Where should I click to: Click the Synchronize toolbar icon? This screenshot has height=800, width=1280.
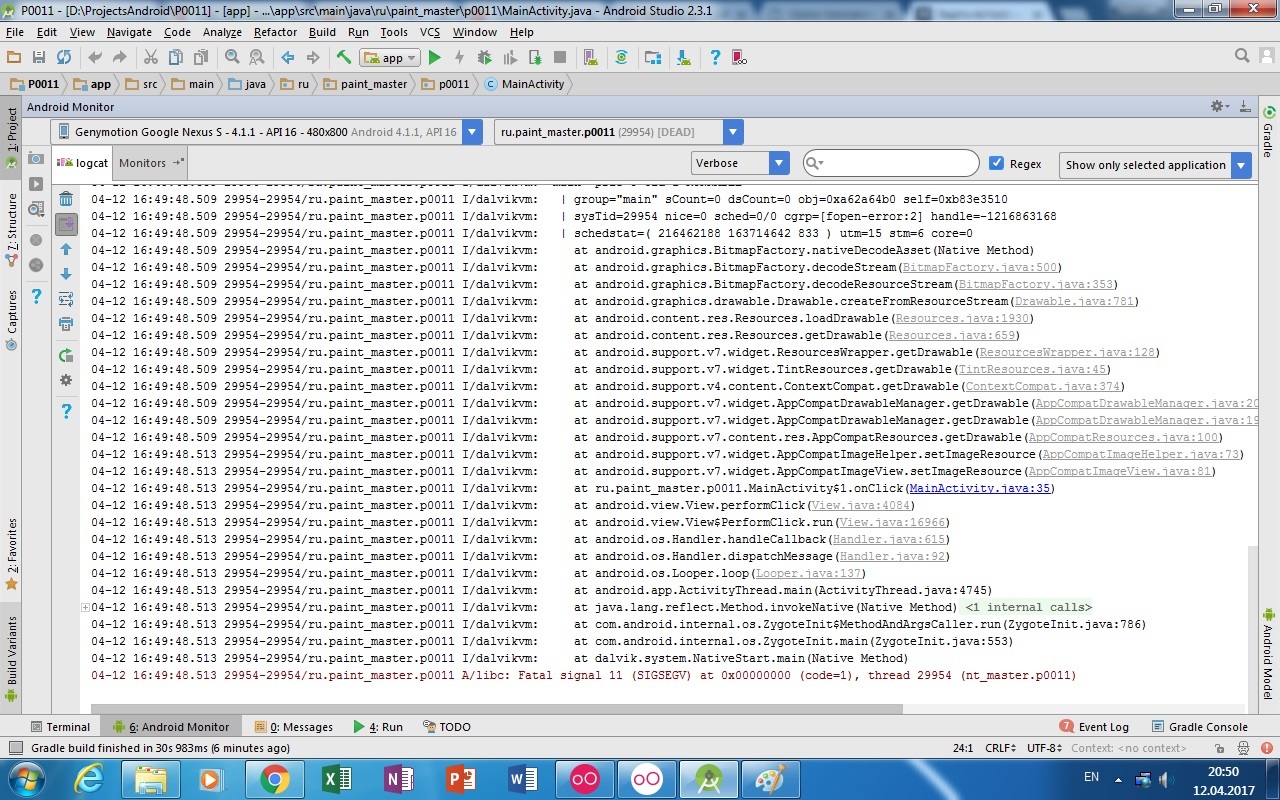[64, 58]
